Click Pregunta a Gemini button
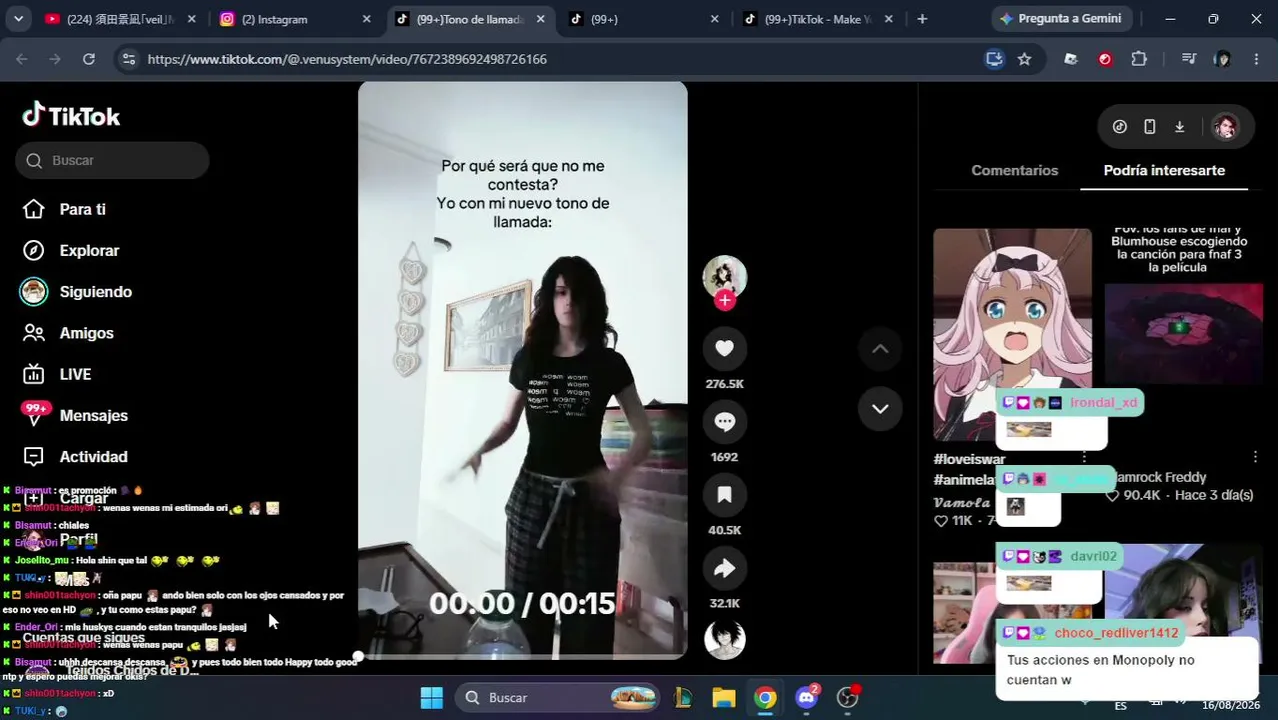 click(x=1061, y=19)
